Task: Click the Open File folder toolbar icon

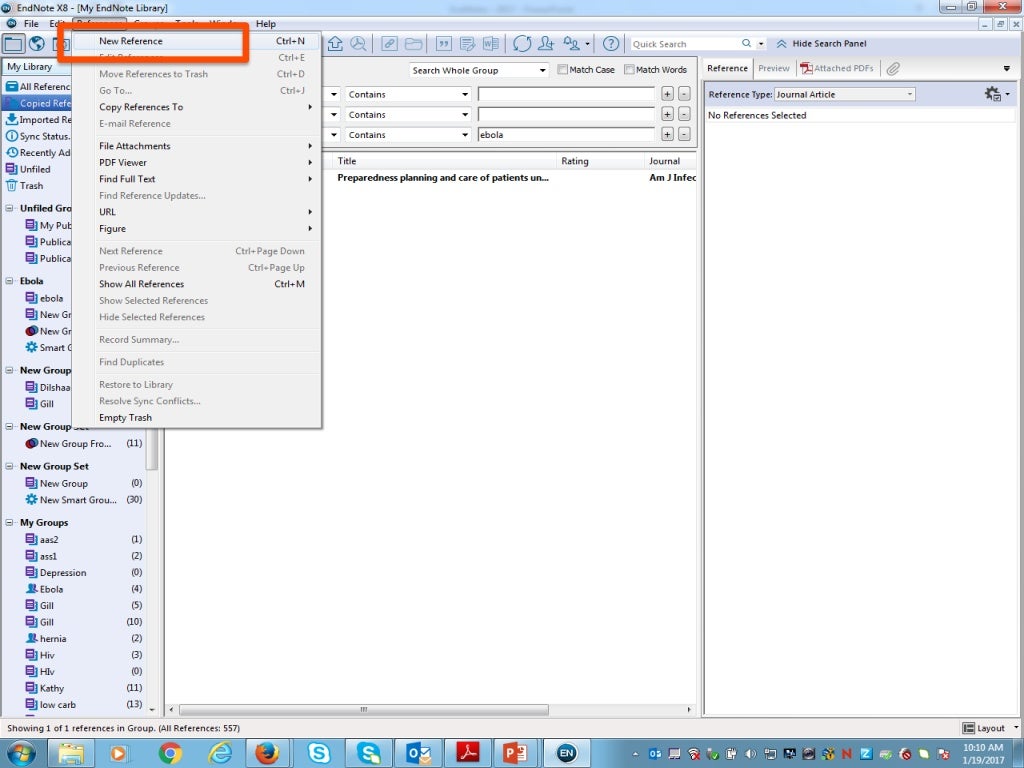Action: click(413, 44)
